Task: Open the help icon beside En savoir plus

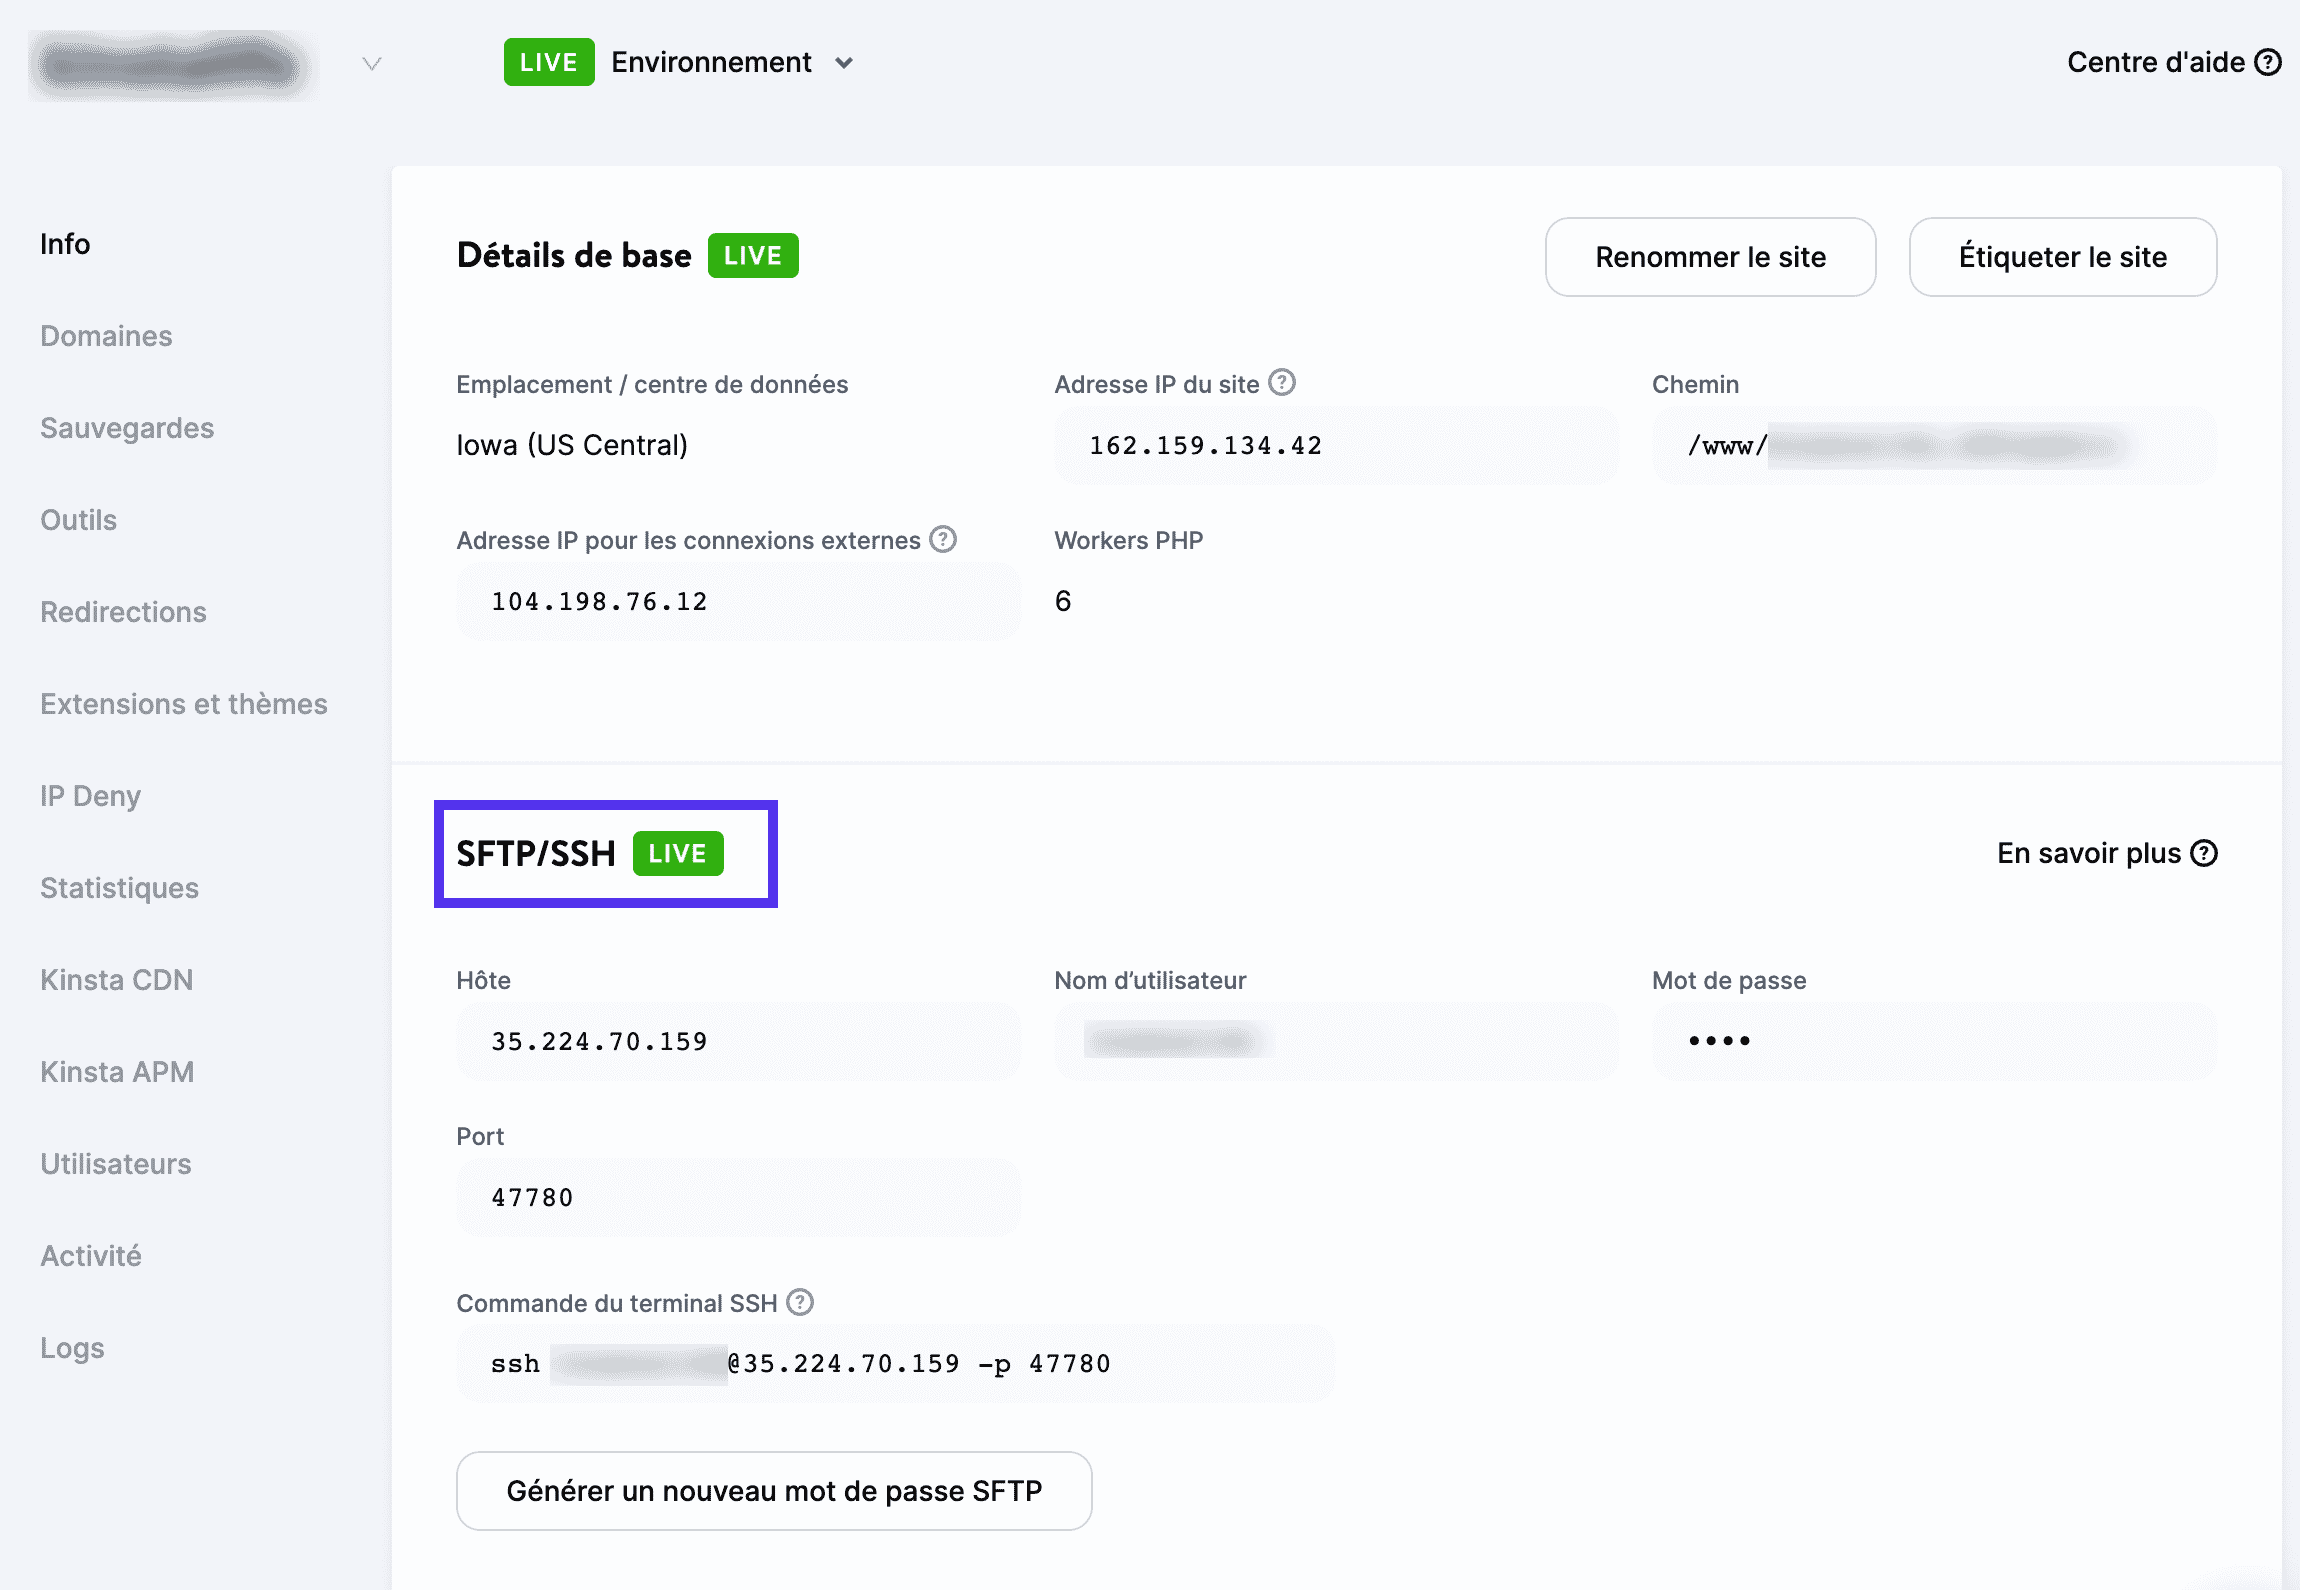Action: (2205, 852)
